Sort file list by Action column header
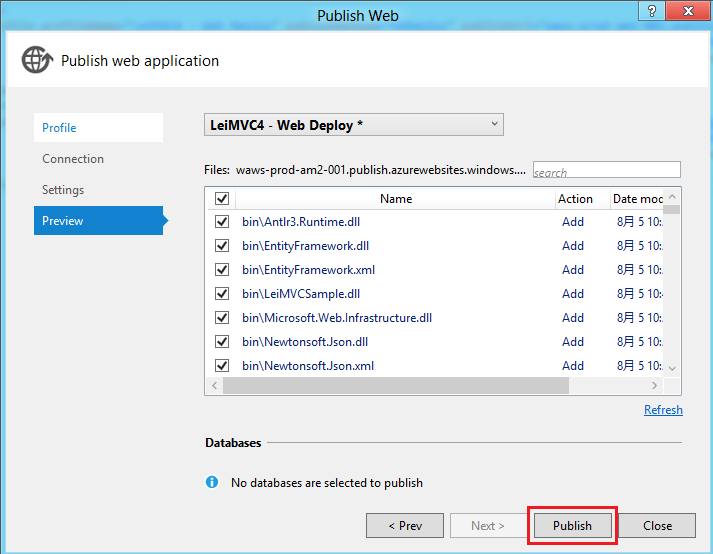This screenshot has height=554, width=713. coord(583,199)
